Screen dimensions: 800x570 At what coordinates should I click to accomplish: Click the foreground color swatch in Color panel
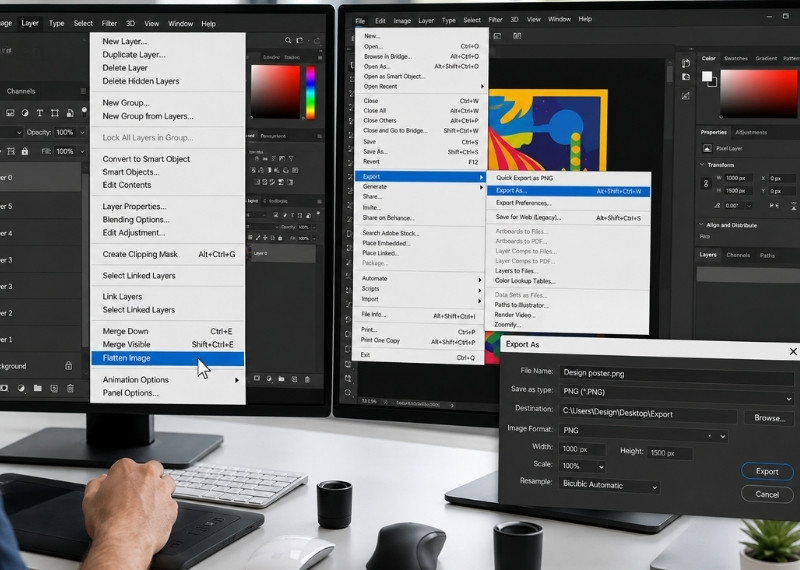[x=707, y=77]
